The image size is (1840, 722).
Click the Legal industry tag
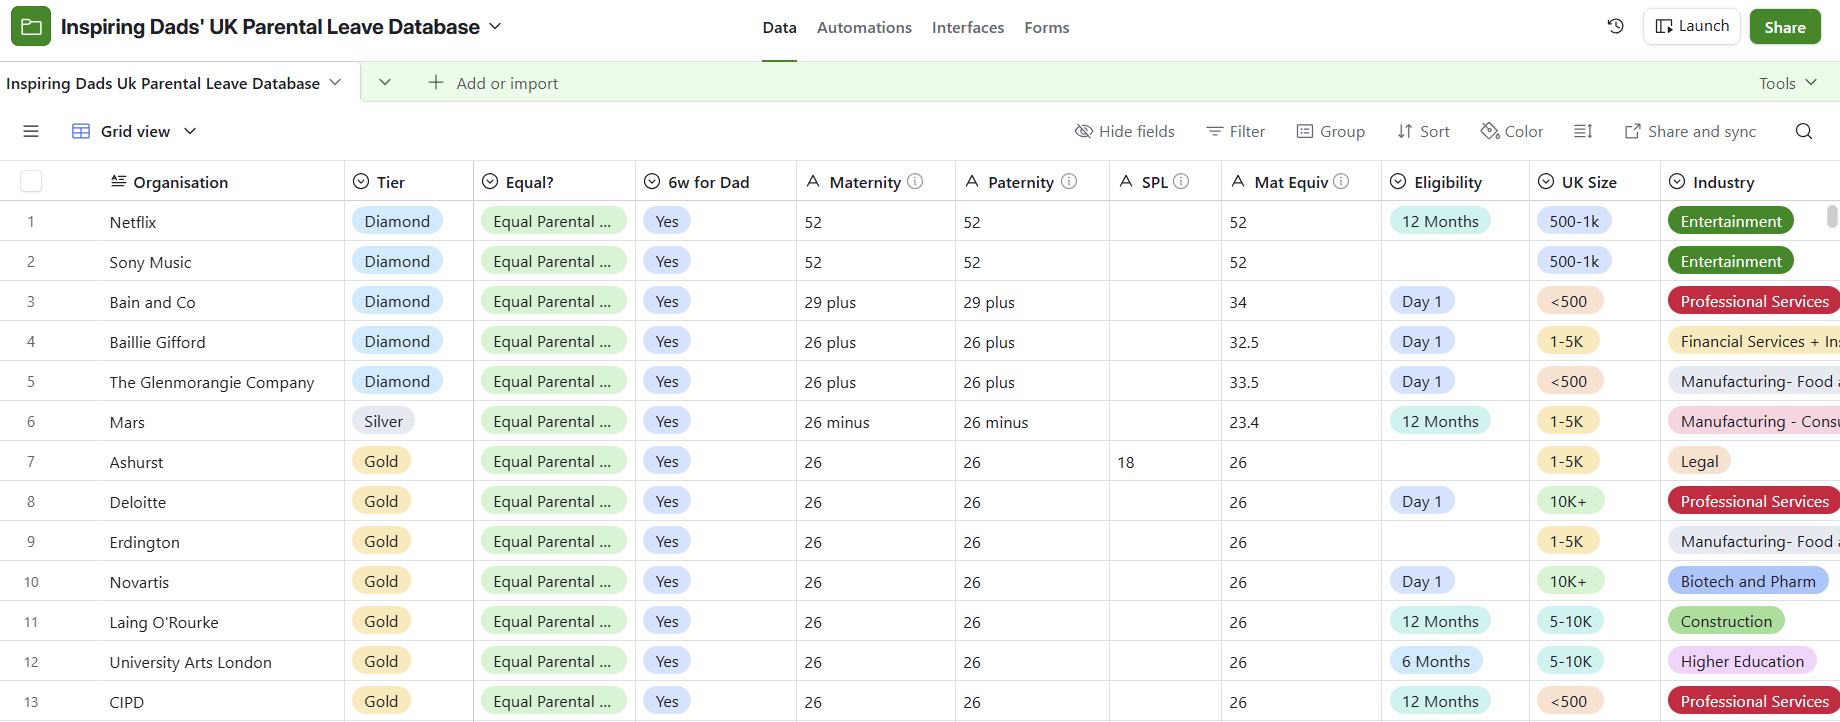1699,461
